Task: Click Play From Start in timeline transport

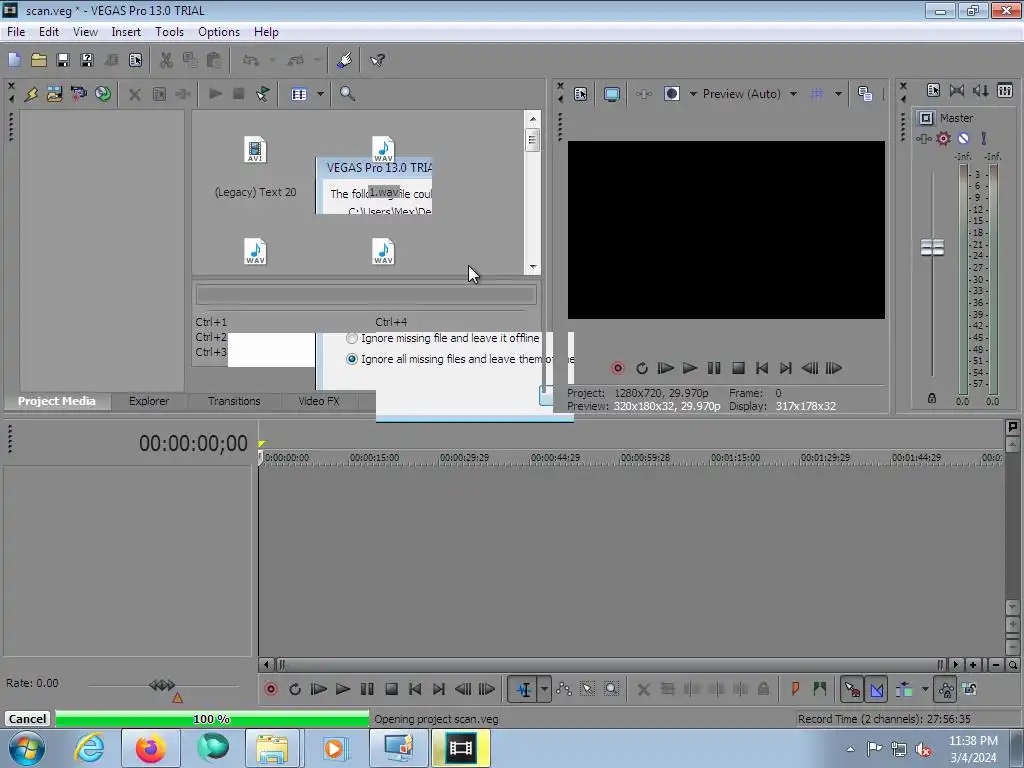Action: pyautogui.click(x=319, y=689)
